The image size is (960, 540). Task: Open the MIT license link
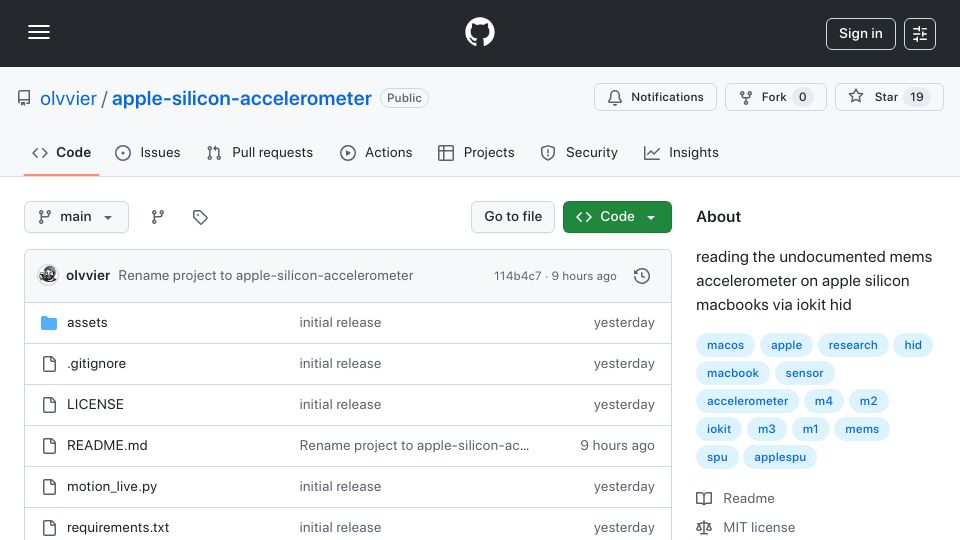(x=746, y=527)
